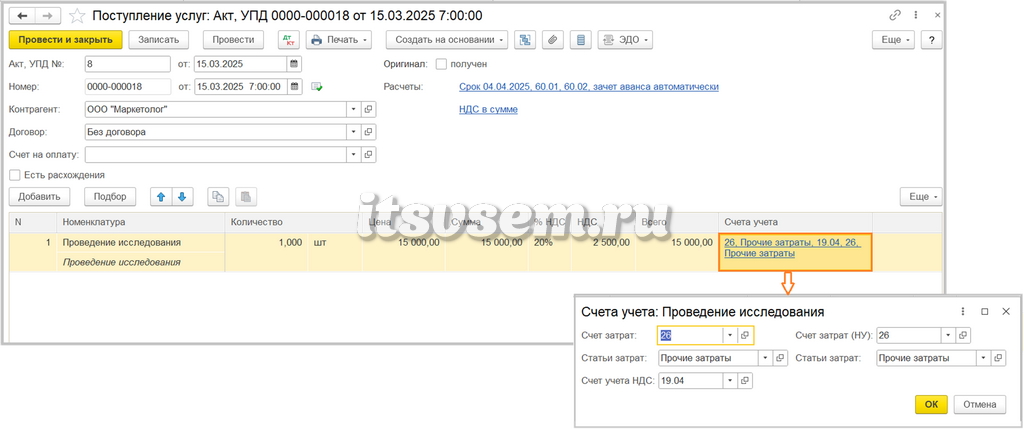Open Контрагент ООО "Маркетолог" card

click(368, 110)
